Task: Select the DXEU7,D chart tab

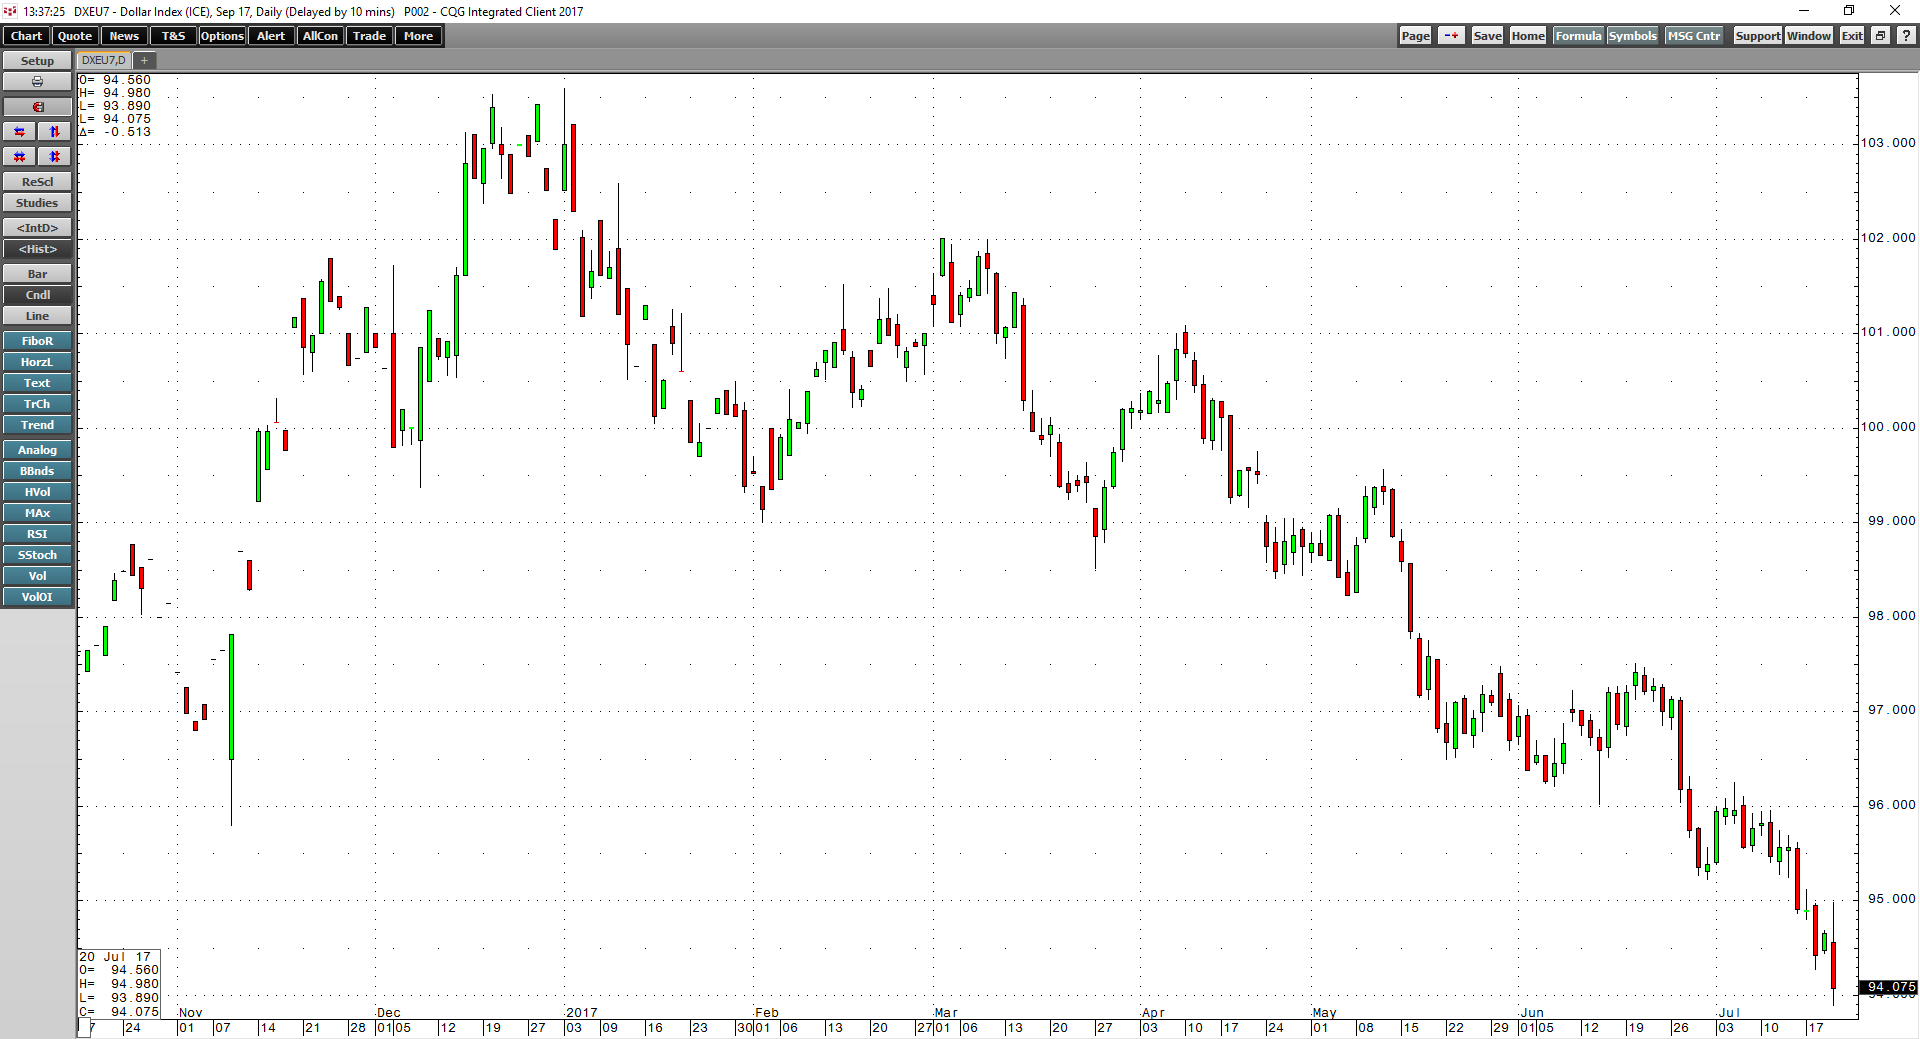Action: click(103, 61)
